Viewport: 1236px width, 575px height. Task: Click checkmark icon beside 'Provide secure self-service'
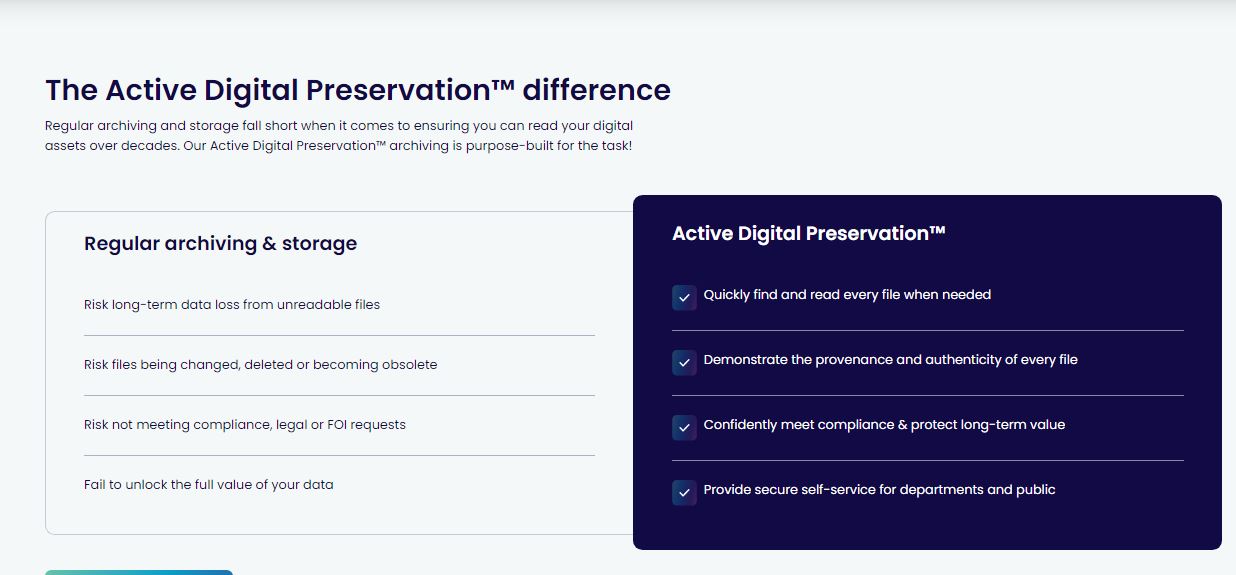pyautogui.click(x=684, y=492)
